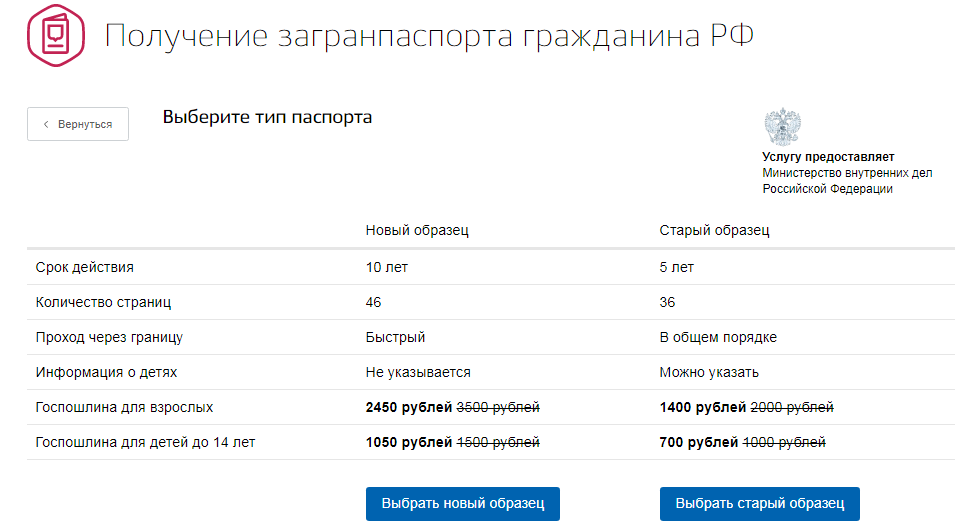Click the В общем порядке value

(x=718, y=337)
